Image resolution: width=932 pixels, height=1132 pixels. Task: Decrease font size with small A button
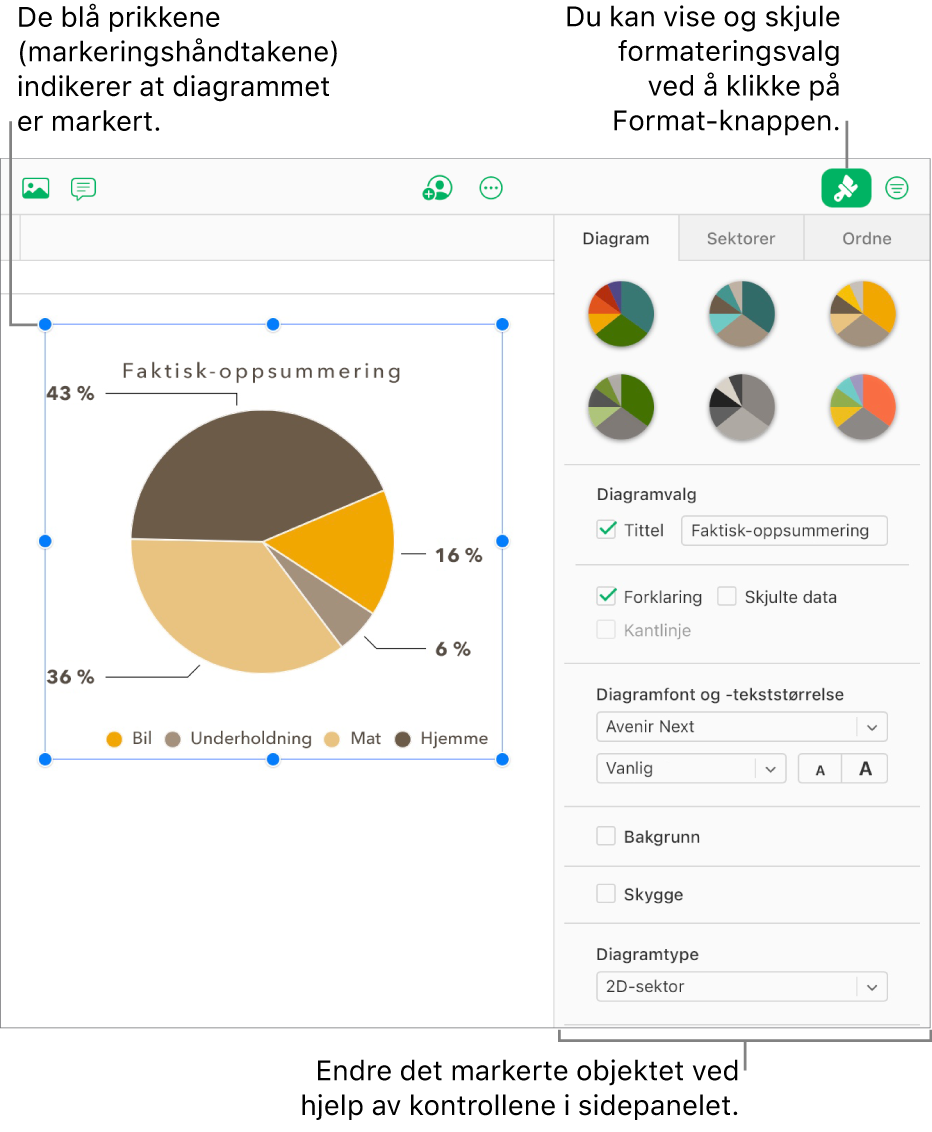(x=820, y=769)
